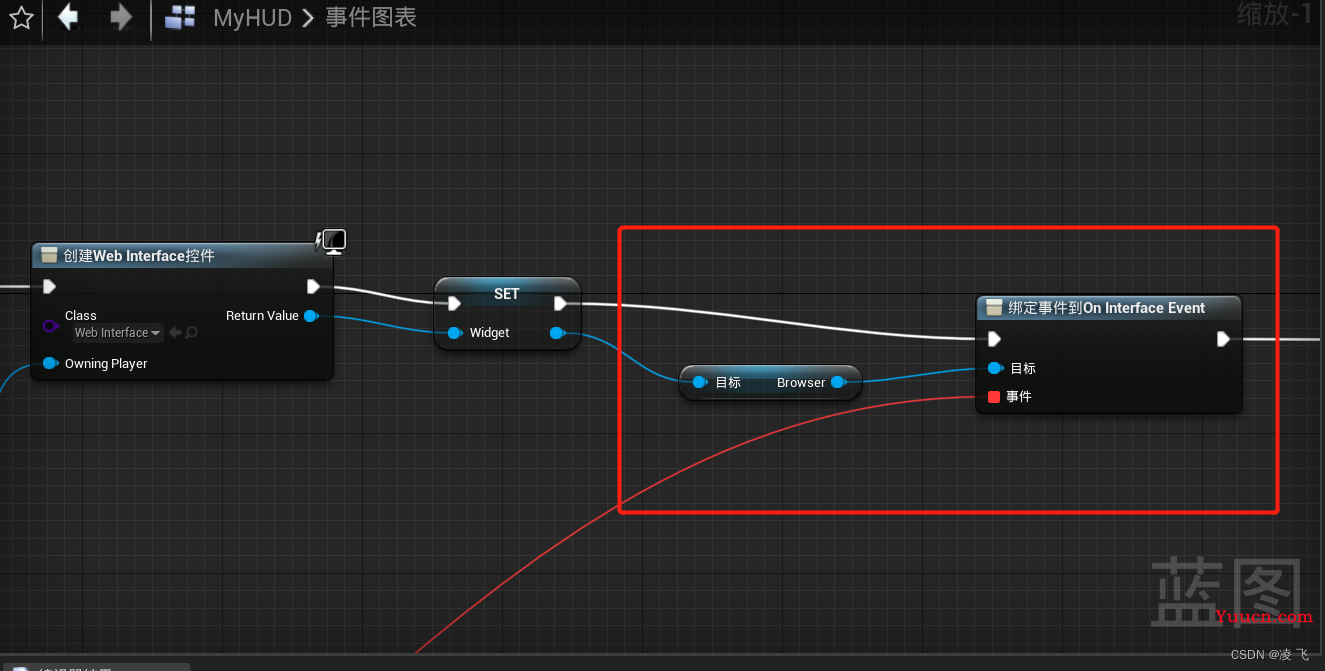Viewport: 1325px width, 671px height.
Task: Click the Return Value label
Action: click(x=262, y=316)
